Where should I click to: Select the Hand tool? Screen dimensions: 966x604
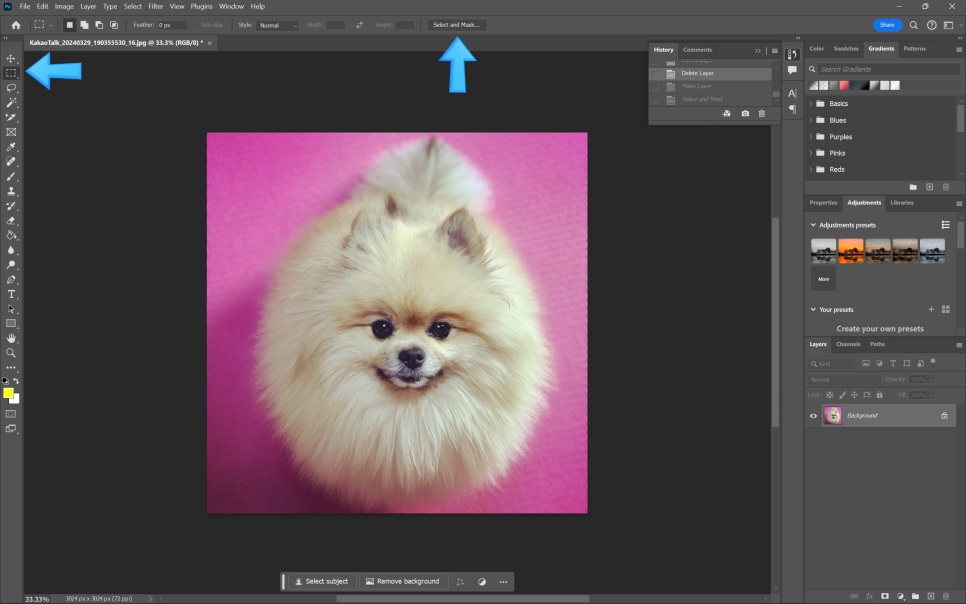tap(11, 338)
